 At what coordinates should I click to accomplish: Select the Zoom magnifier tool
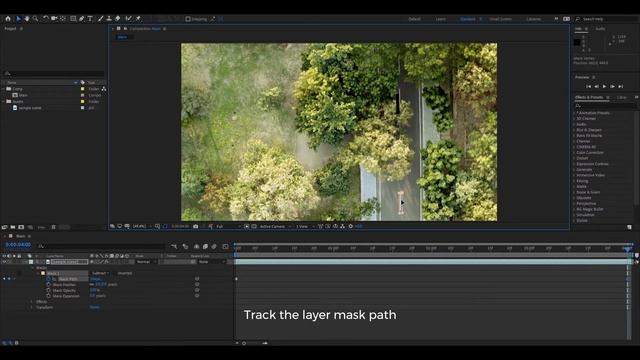(x=36, y=18)
